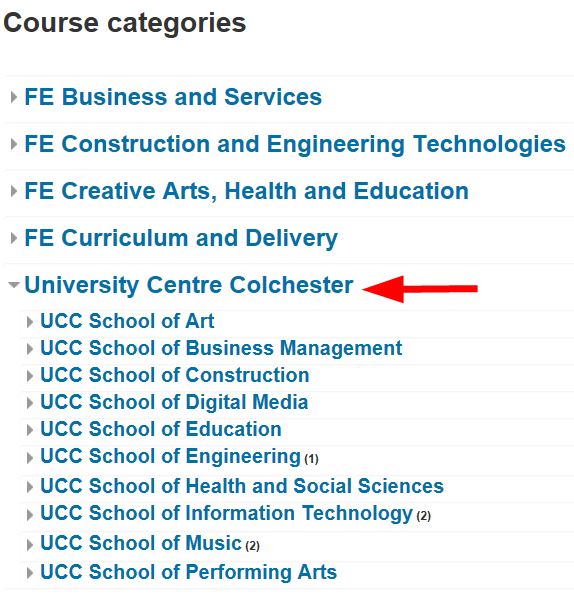Open UCC School of Information Technology
Screen dimensions: 574x601
(226, 514)
